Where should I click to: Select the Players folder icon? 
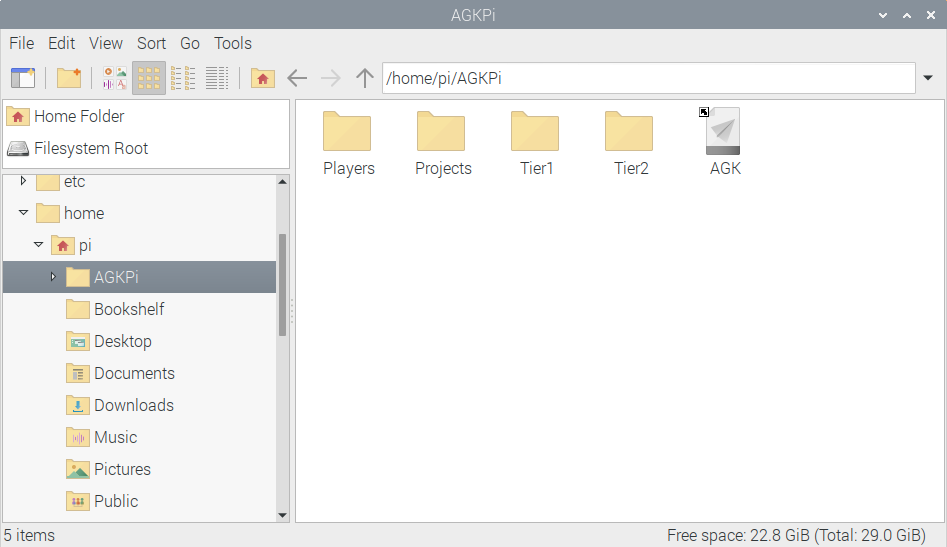[x=348, y=133]
